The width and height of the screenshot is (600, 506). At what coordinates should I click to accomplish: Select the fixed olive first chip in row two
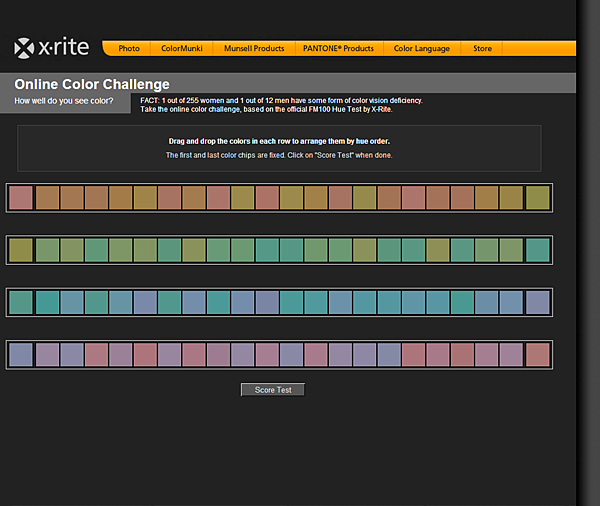[21, 250]
